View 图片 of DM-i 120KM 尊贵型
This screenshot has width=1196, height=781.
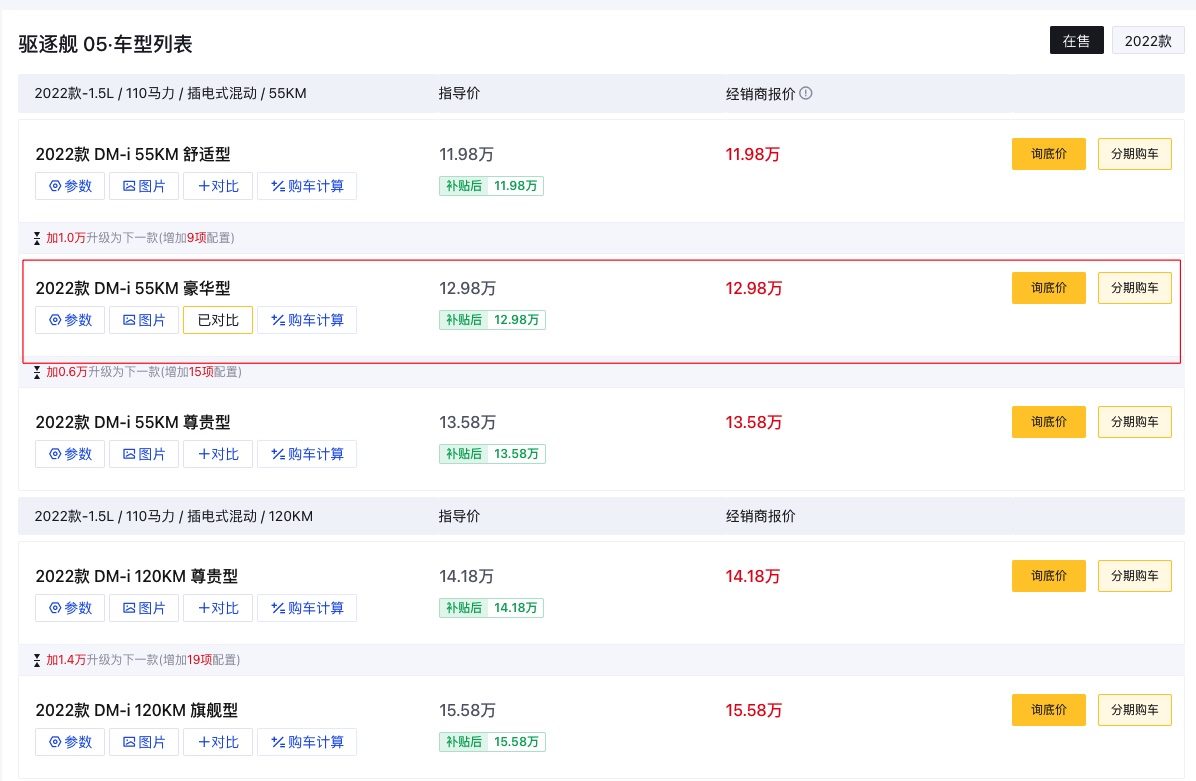[x=144, y=609]
